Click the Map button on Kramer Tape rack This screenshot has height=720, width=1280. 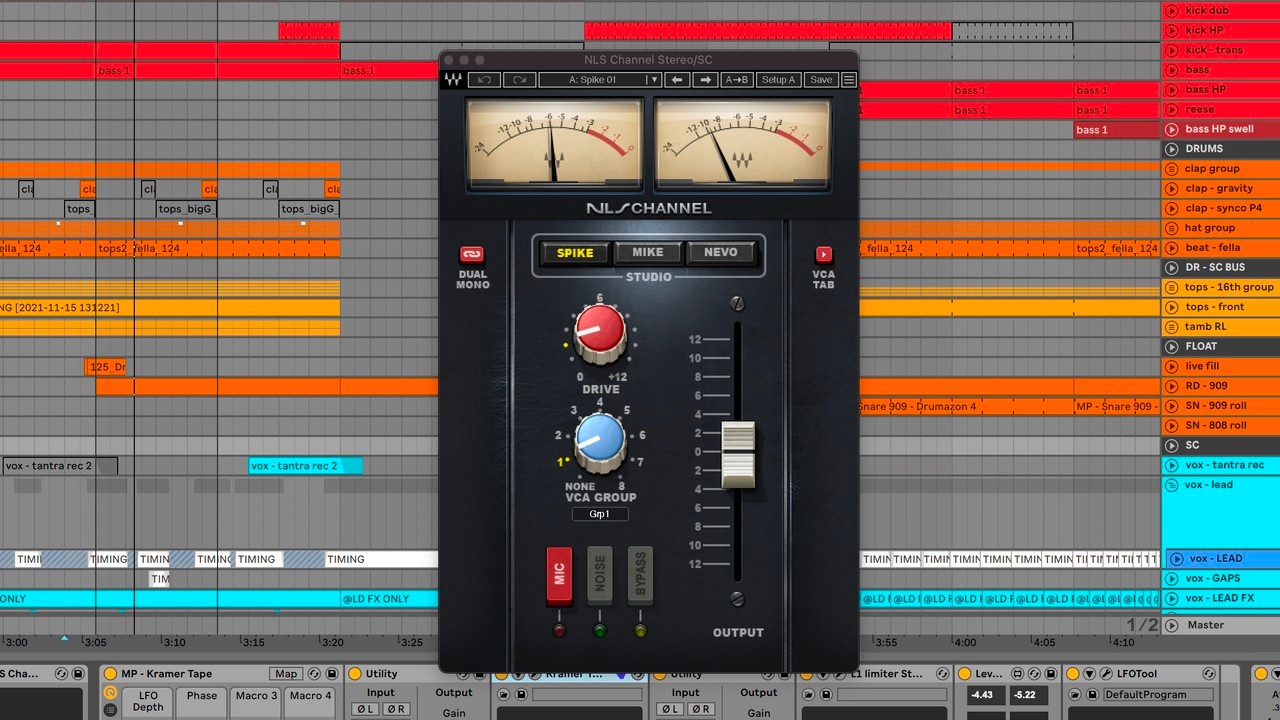pyautogui.click(x=286, y=674)
